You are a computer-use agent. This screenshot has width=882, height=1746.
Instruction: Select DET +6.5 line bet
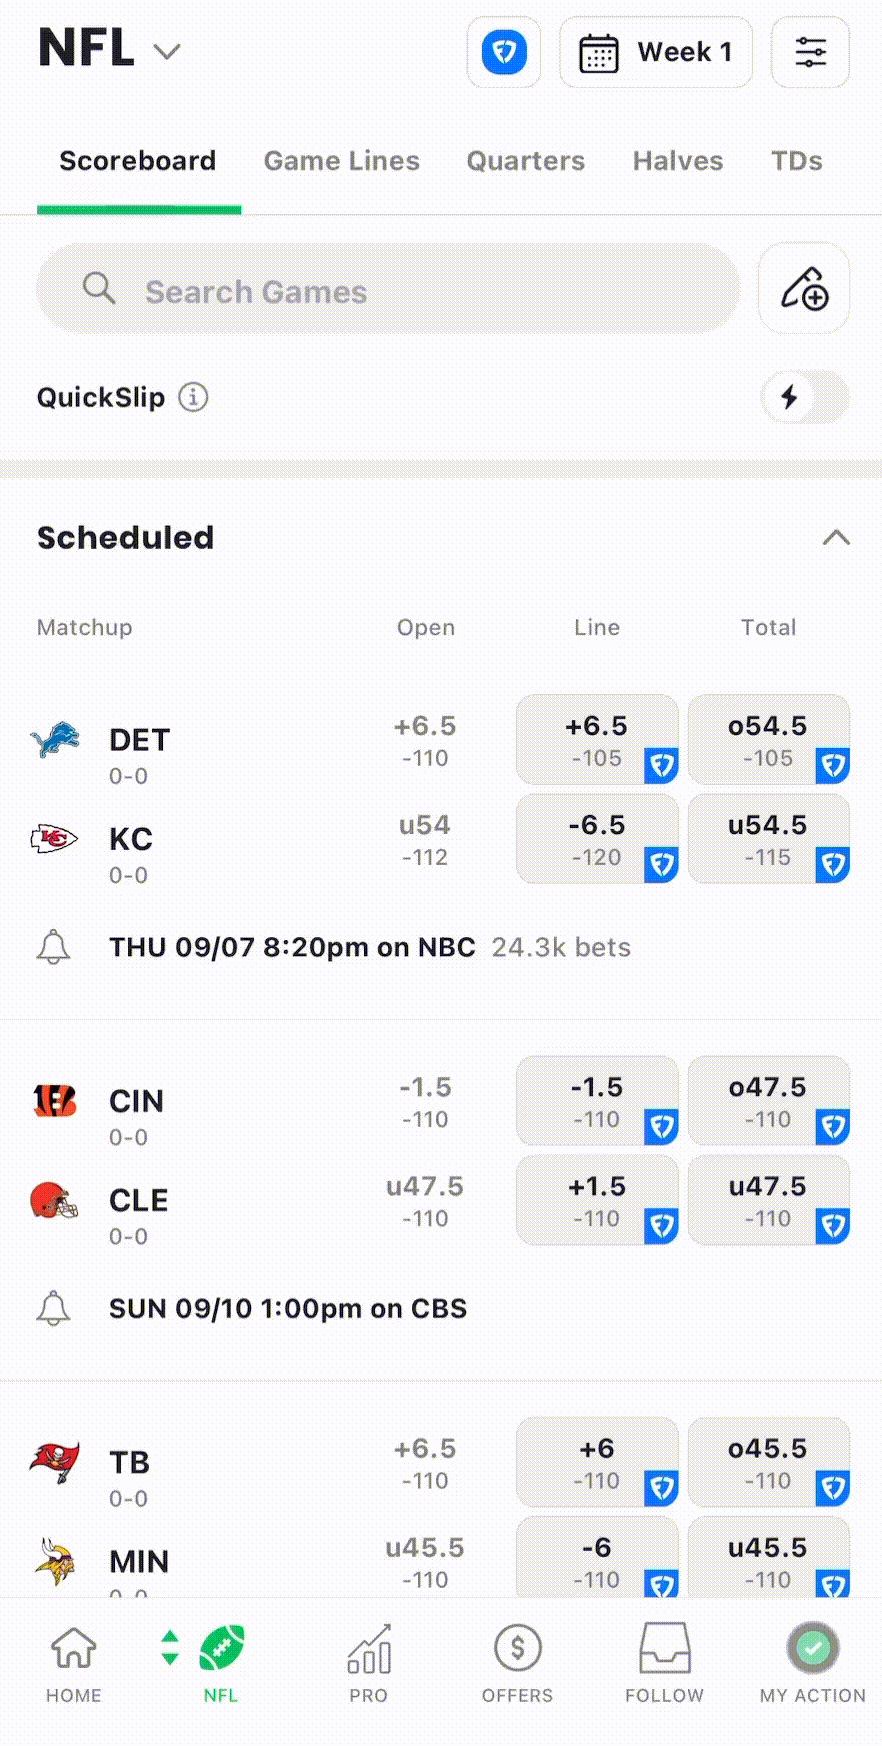(597, 740)
